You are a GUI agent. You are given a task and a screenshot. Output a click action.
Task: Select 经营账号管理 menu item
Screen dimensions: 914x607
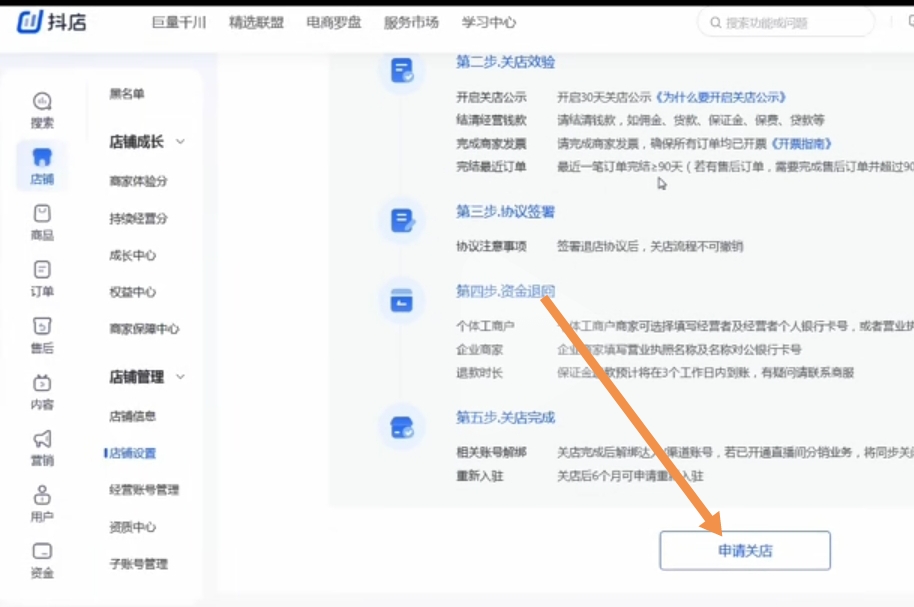click(x=144, y=490)
